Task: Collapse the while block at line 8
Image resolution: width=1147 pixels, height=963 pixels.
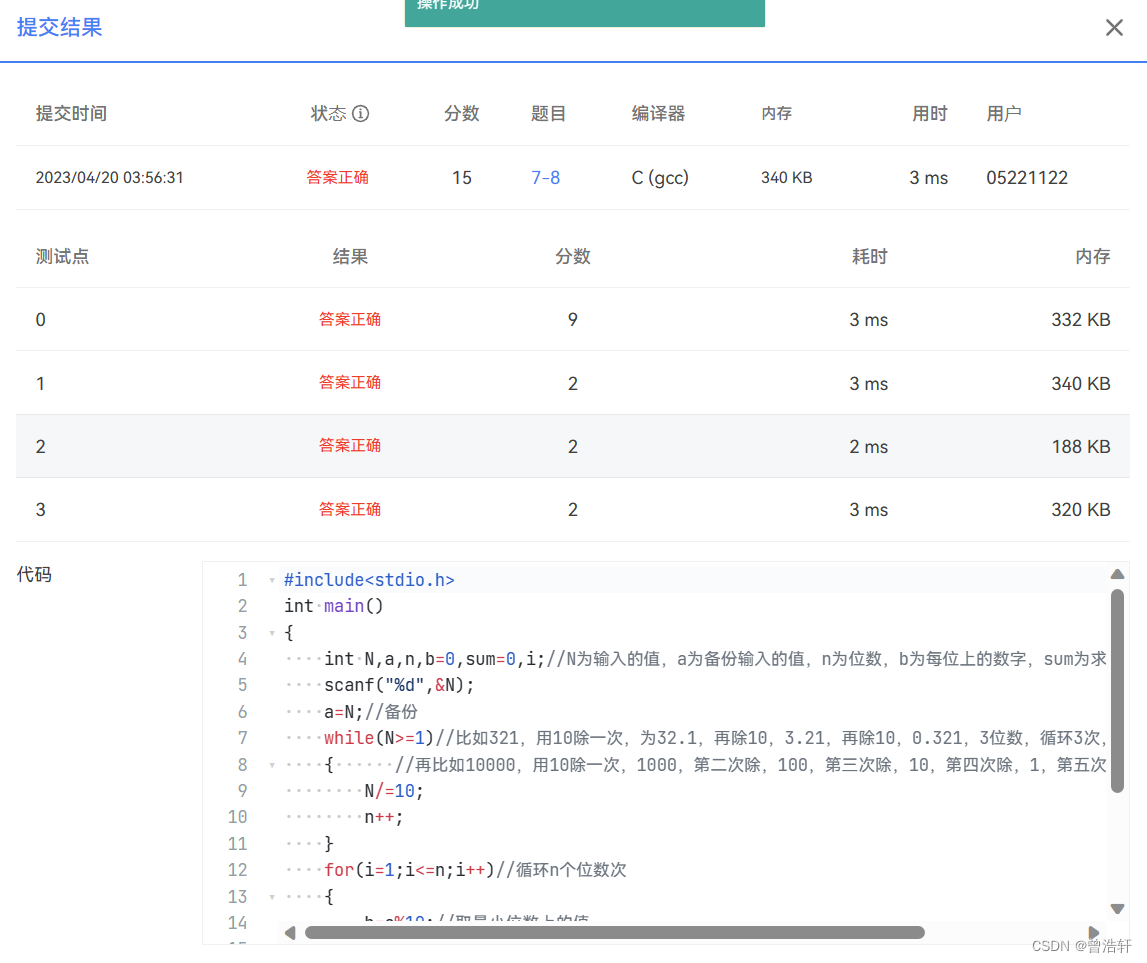Action: [271, 765]
